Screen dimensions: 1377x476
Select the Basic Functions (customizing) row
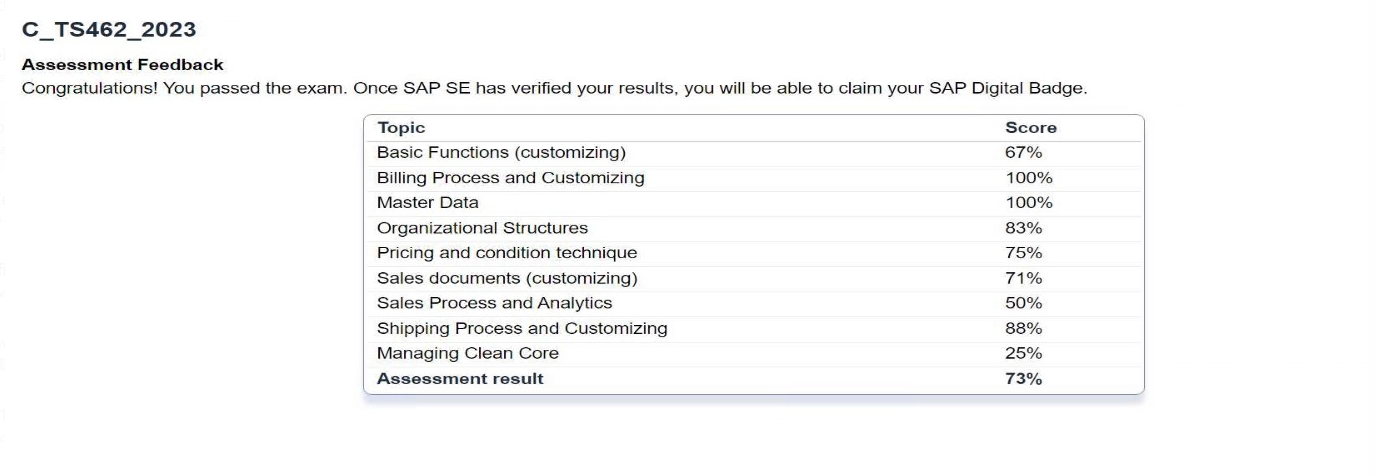point(754,153)
